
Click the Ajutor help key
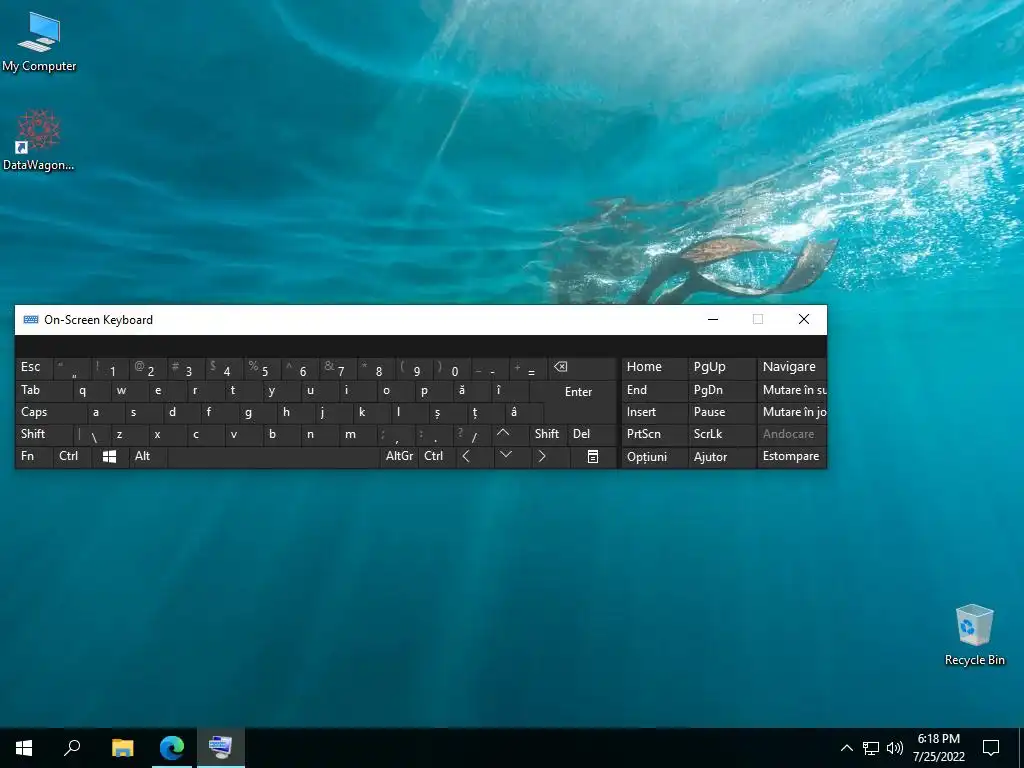(721, 456)
